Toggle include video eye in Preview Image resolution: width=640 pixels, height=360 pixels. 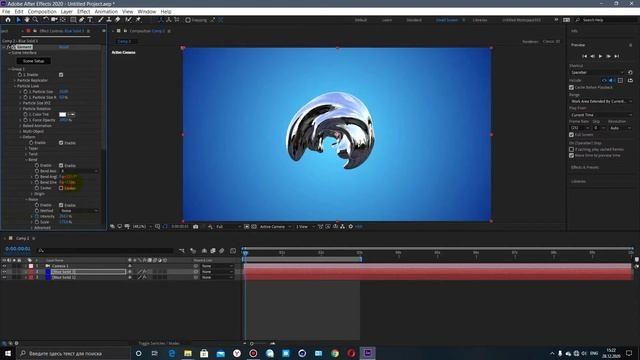click(x=604, y=80)
